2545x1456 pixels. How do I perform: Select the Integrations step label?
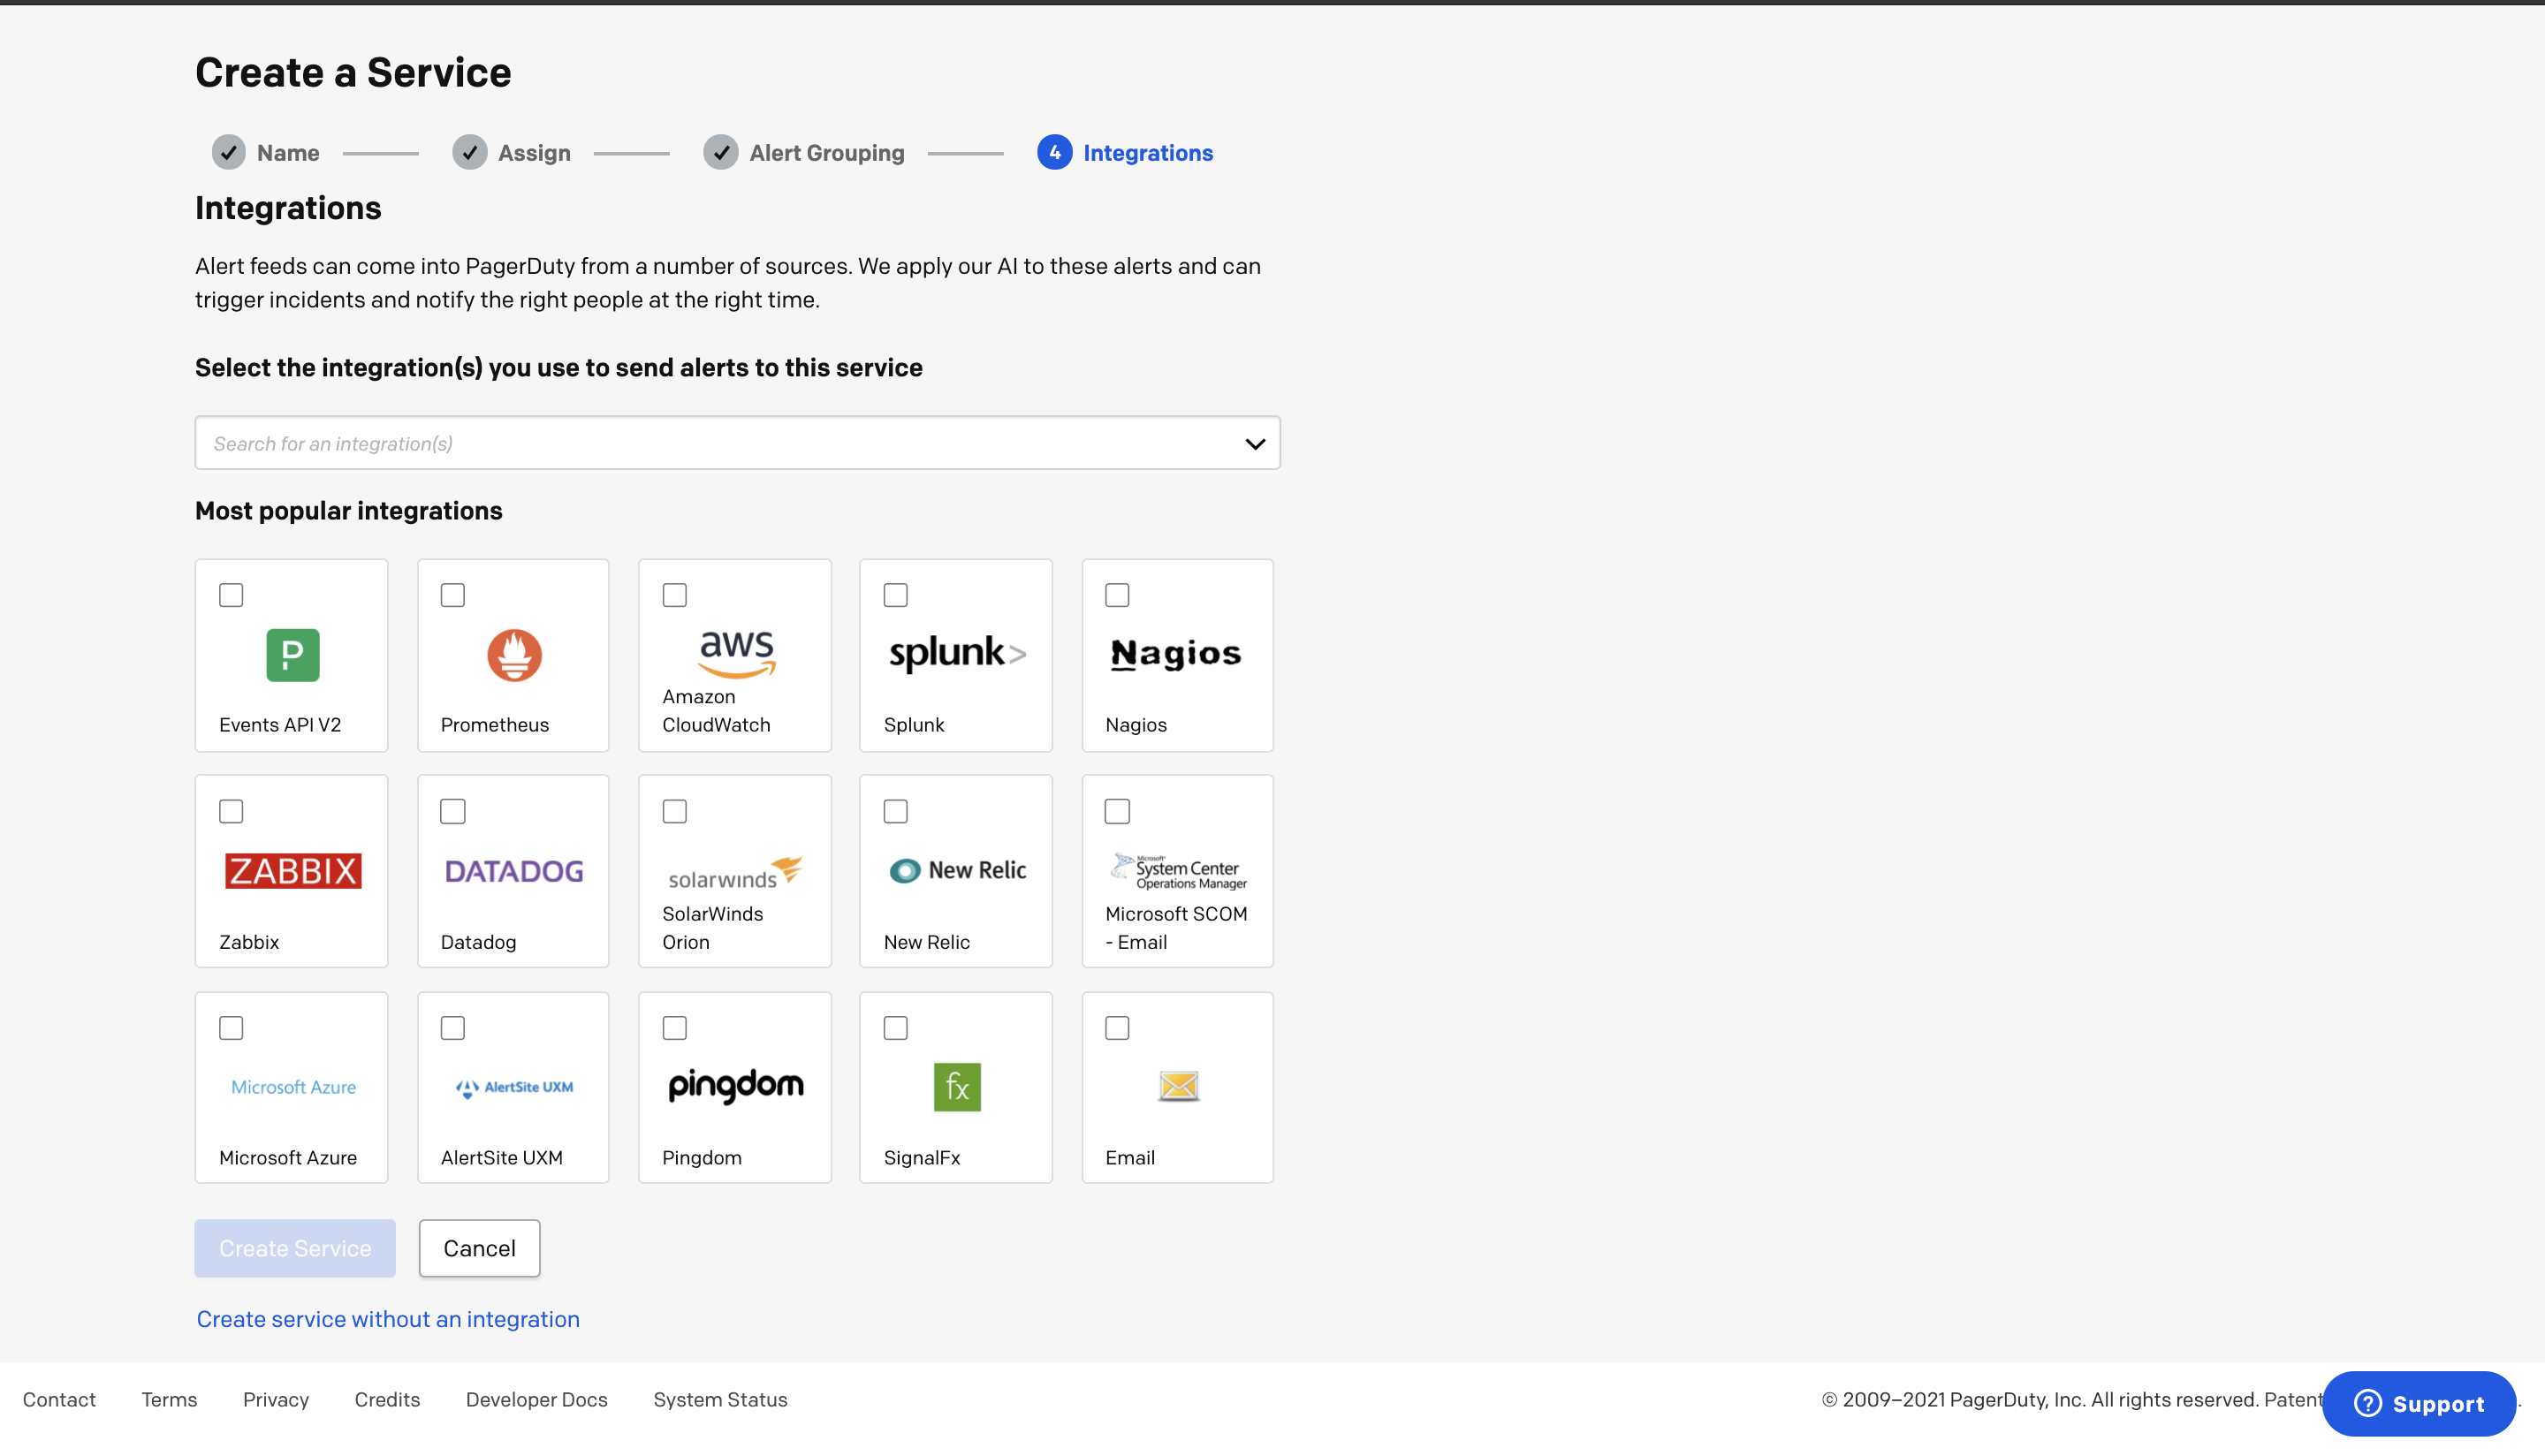point(1148,153)
